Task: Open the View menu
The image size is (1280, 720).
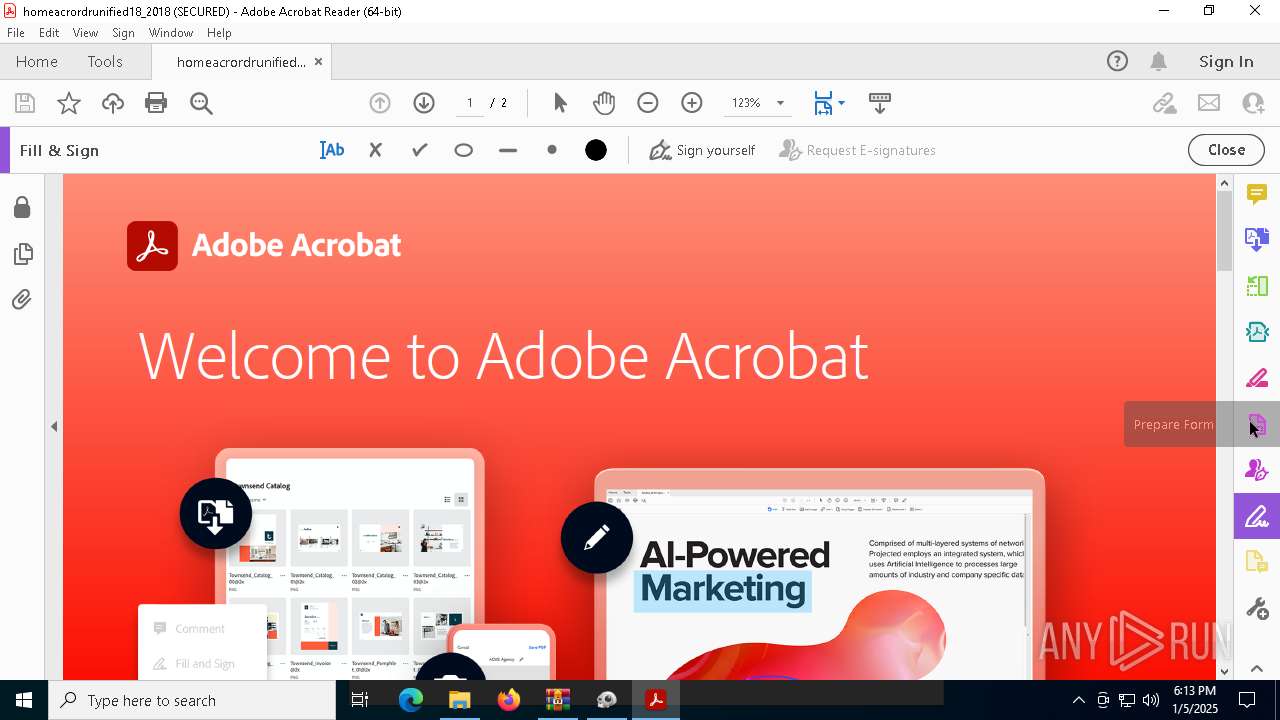Action: (85, 33)
